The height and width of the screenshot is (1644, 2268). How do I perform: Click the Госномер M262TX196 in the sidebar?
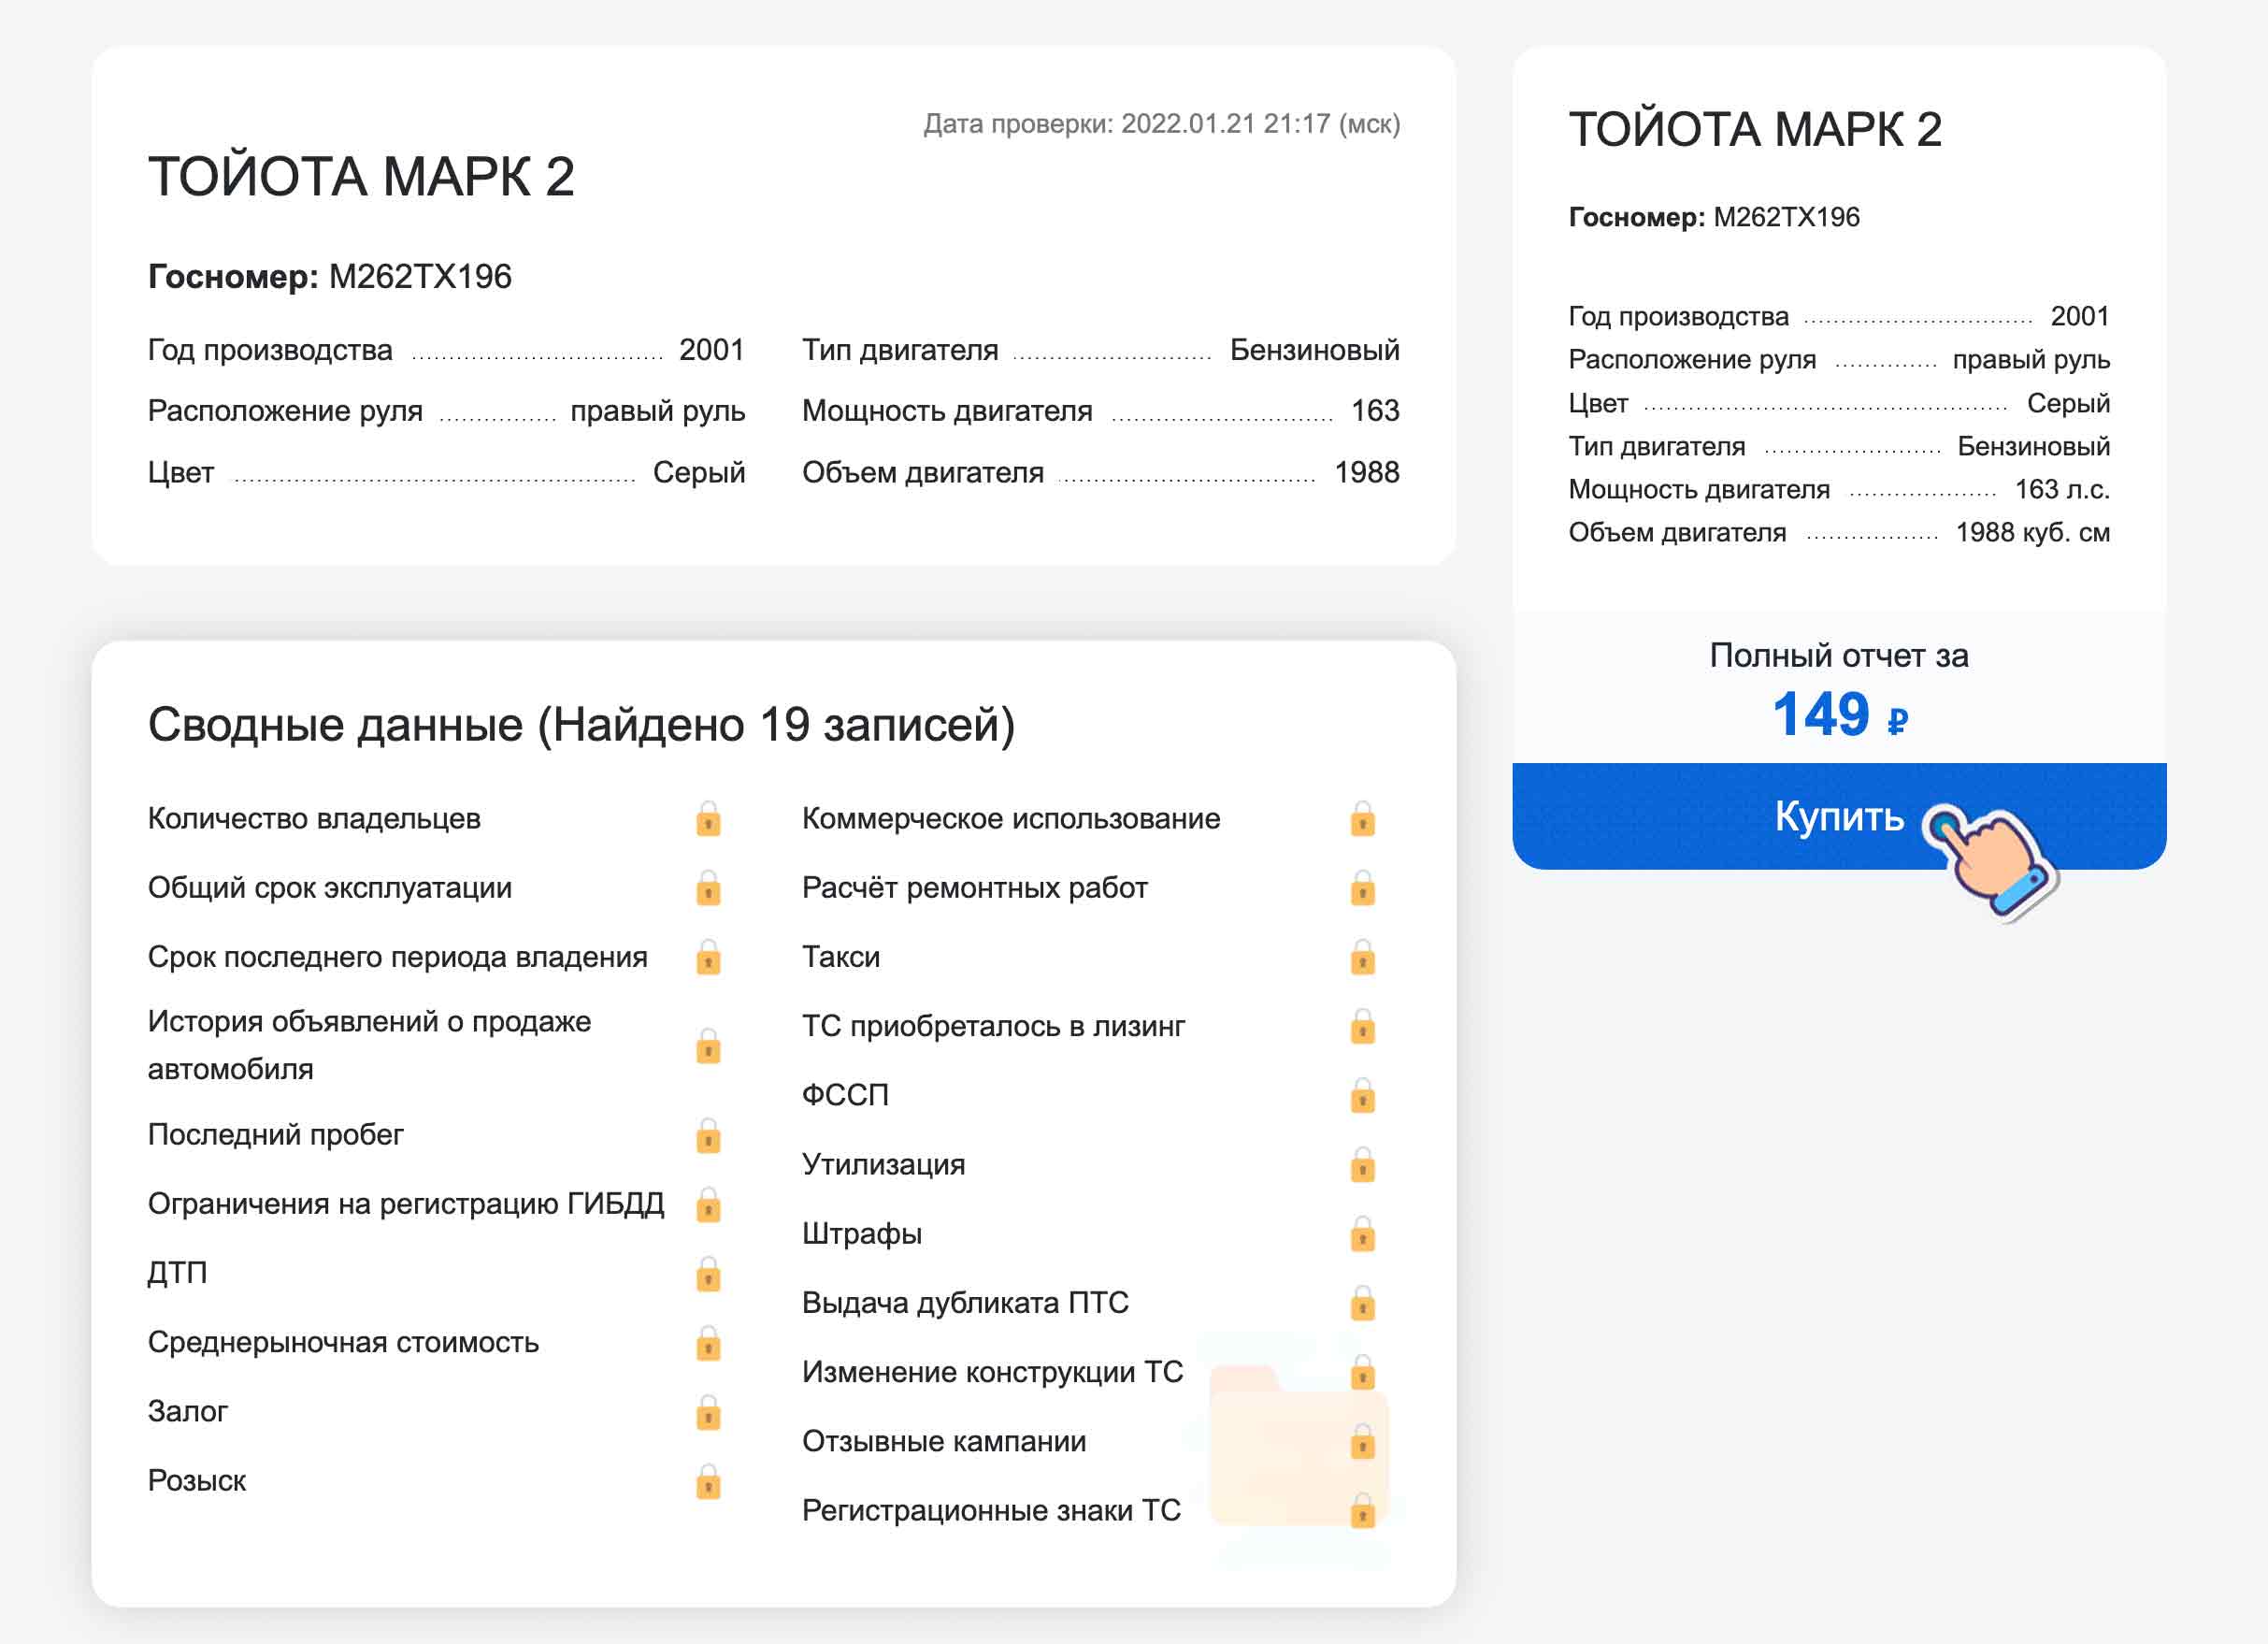point(1714,217)
